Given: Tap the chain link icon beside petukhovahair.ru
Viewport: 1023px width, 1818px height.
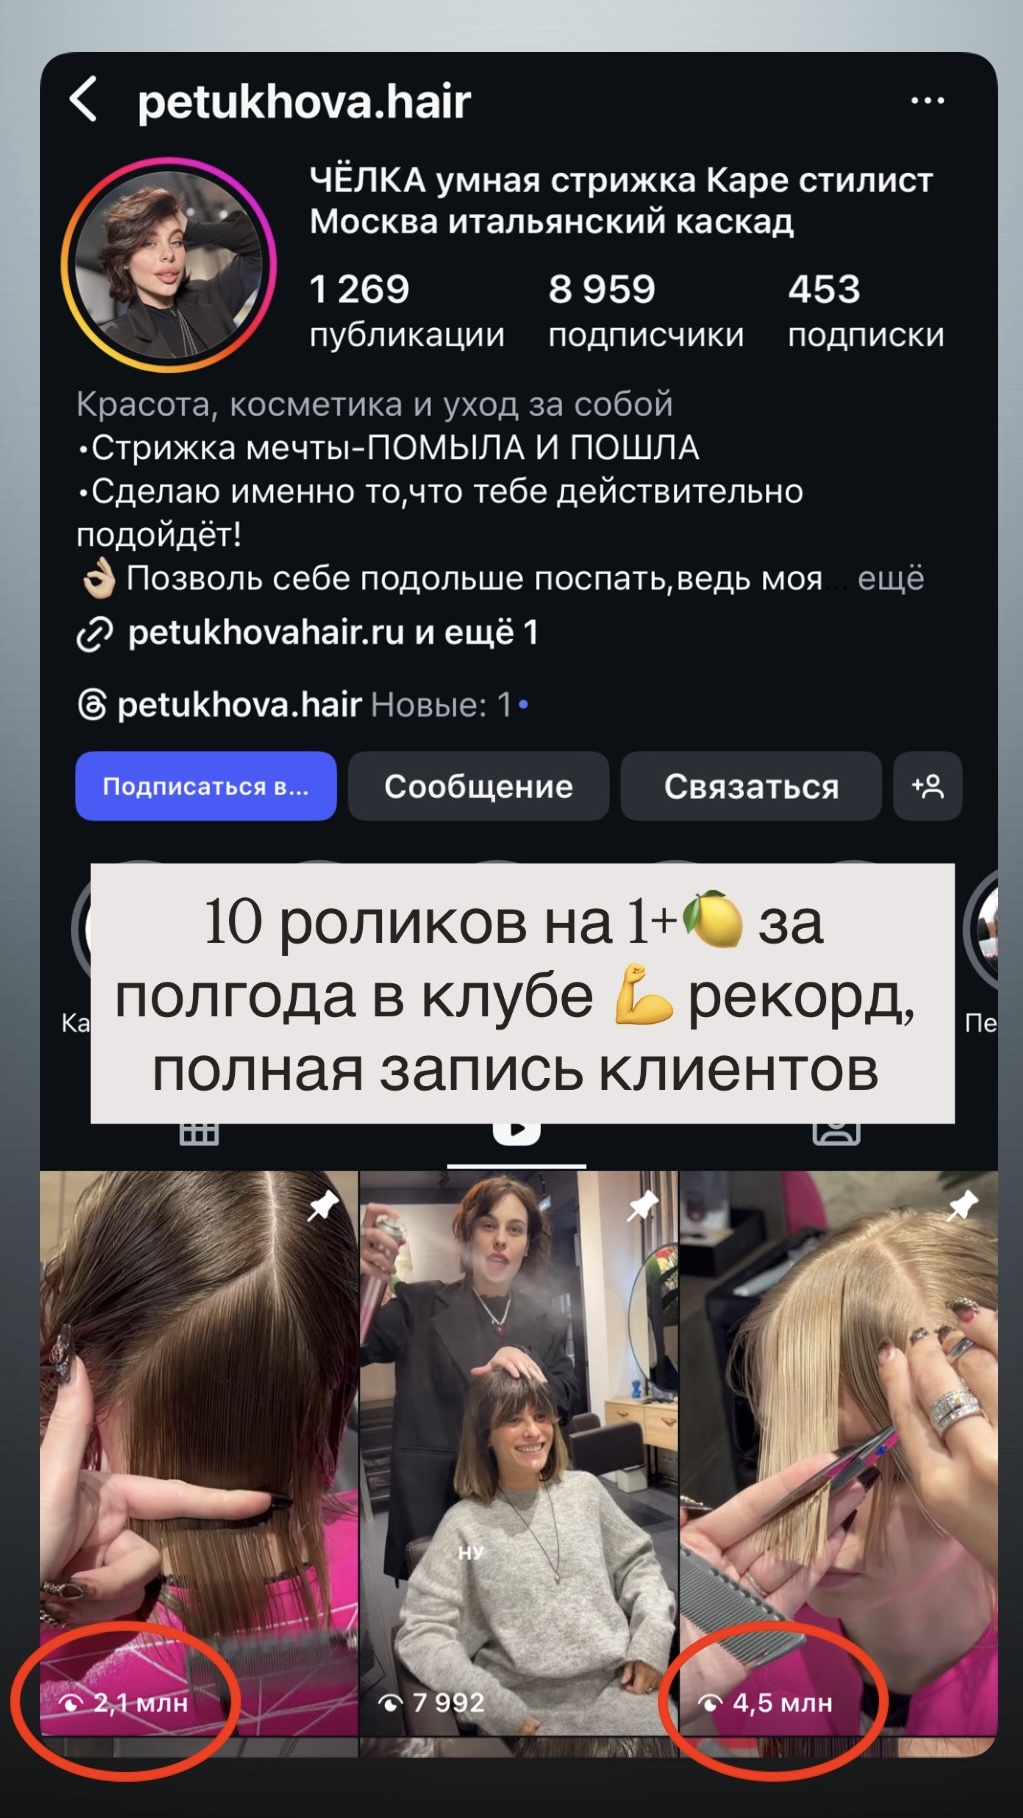Looking at the screenshot, I should click(95, 634).
